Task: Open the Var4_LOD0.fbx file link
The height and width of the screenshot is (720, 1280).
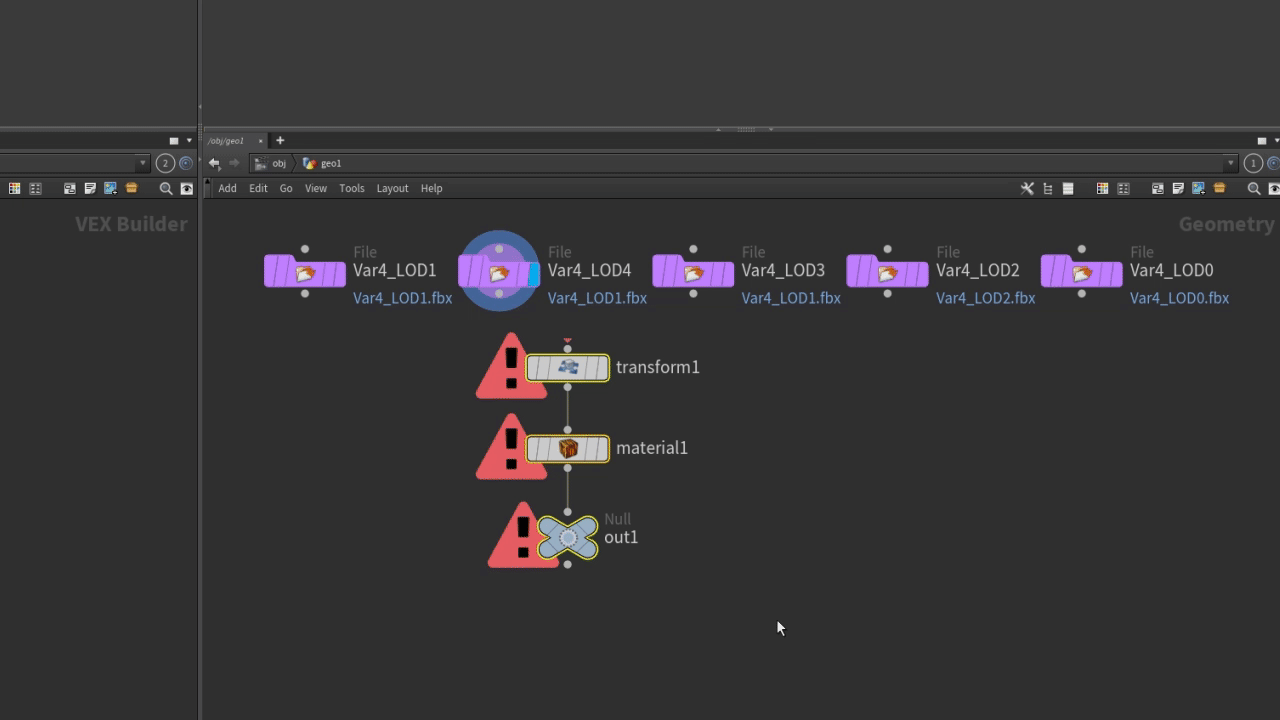Action: coord(1179,298)
